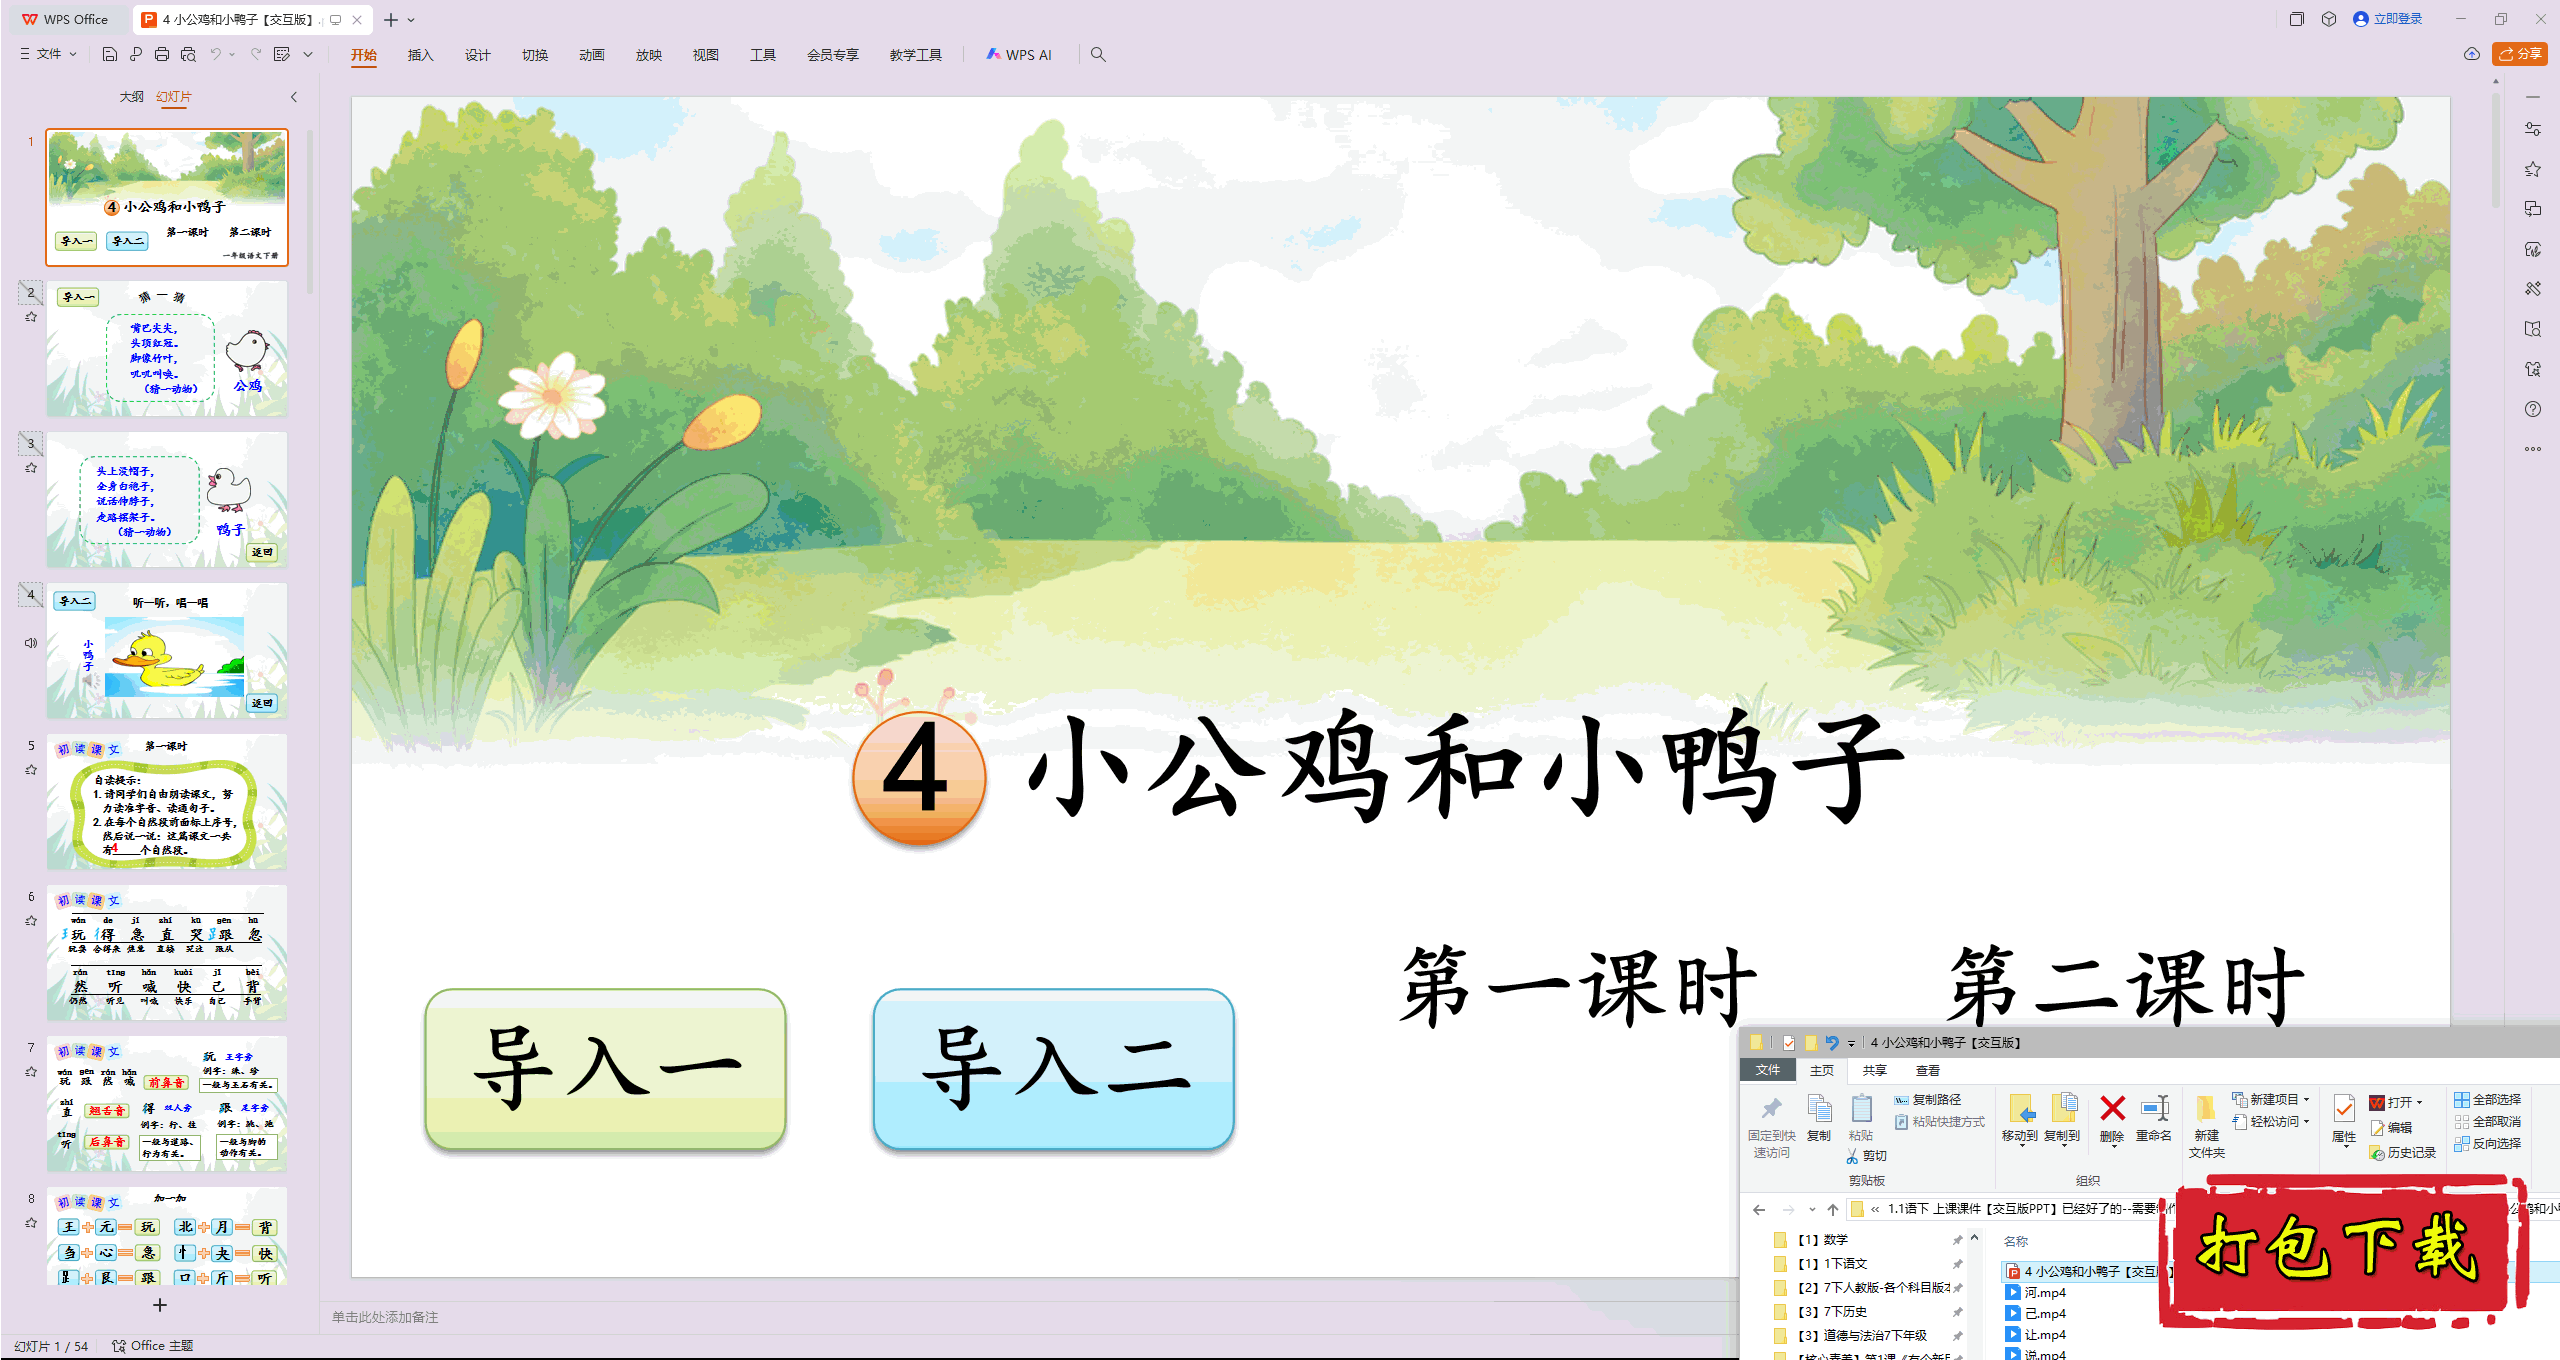Expand quick access toolbar customization chevron
The image size is (2560, 1360).
coord(308,54)
